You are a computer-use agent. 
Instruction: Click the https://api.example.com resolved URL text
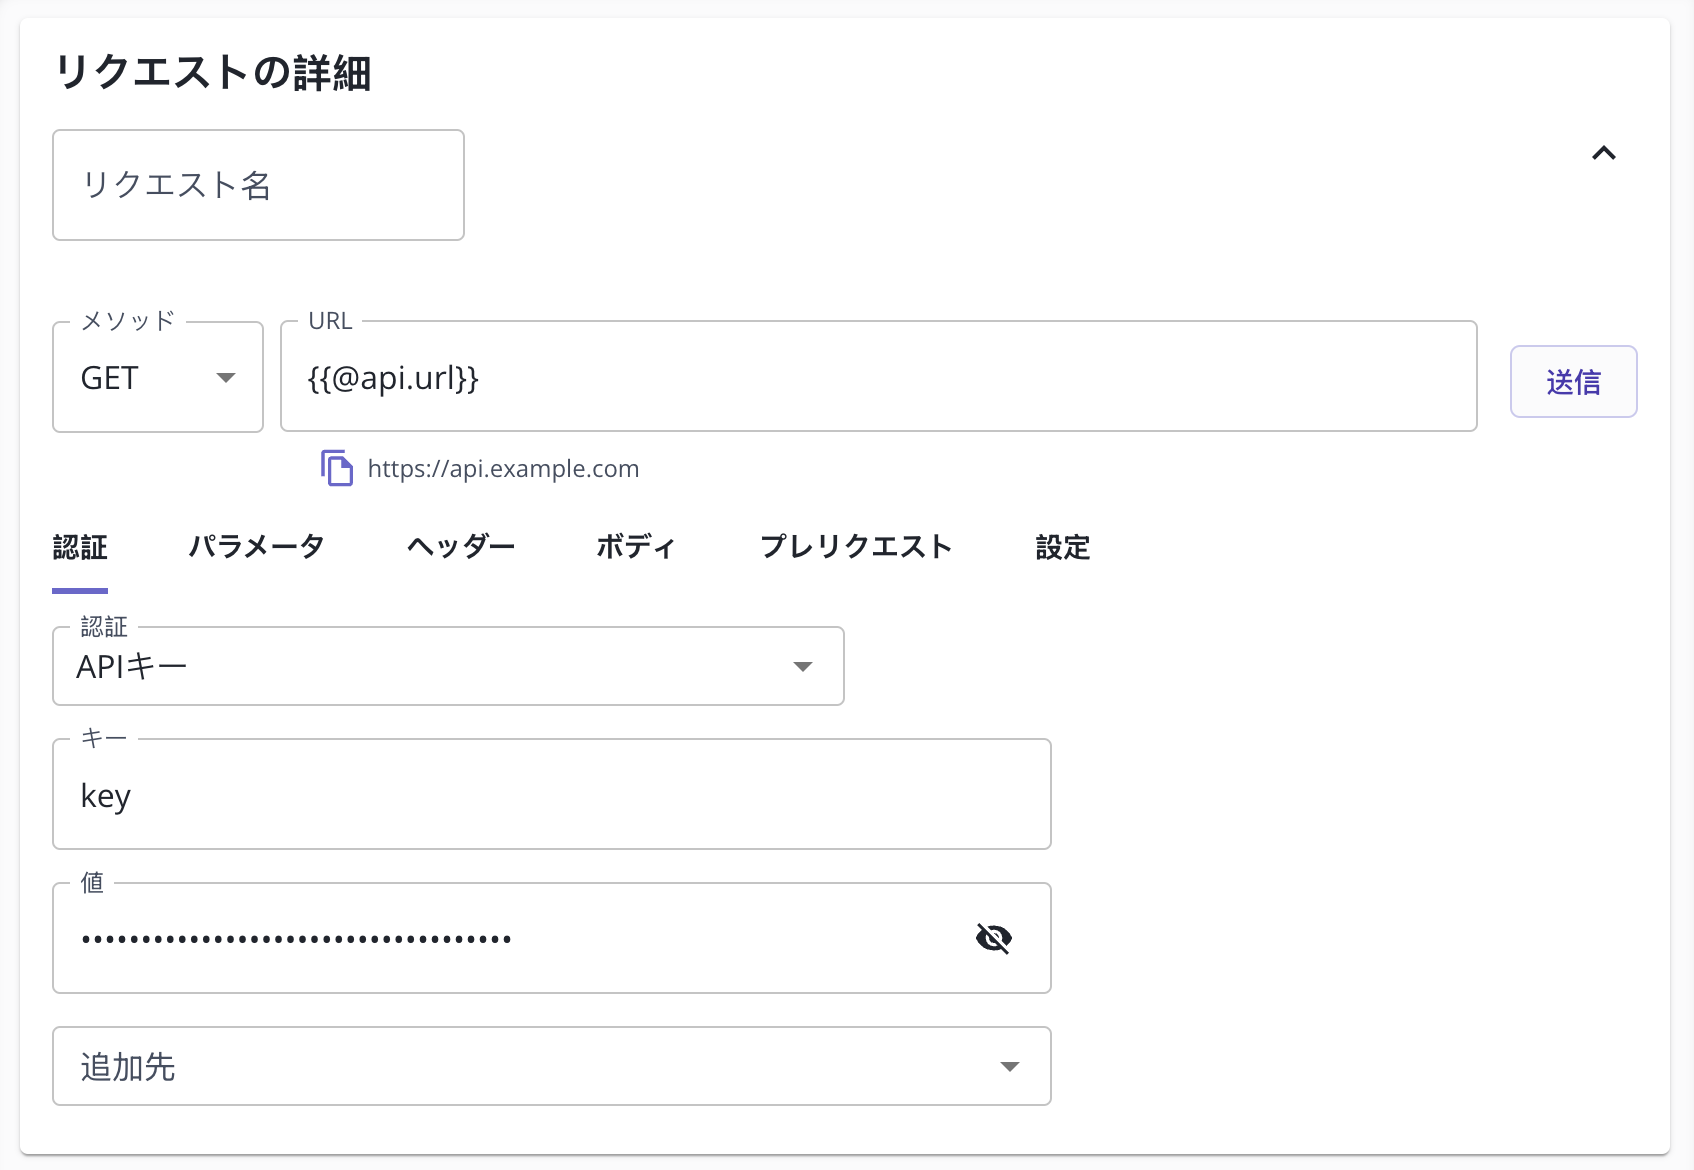point(503,469)
